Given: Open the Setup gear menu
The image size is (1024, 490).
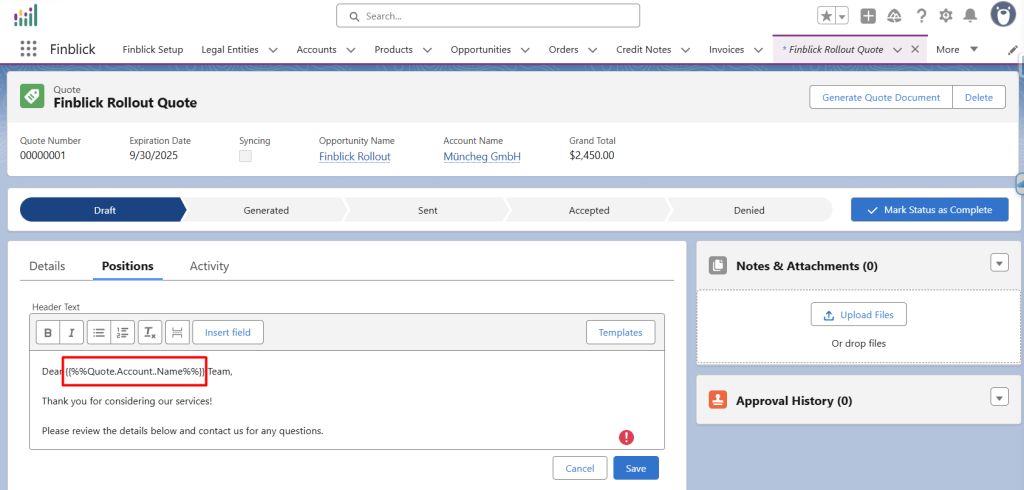Looking at the screenshot, I should (945, 16).
